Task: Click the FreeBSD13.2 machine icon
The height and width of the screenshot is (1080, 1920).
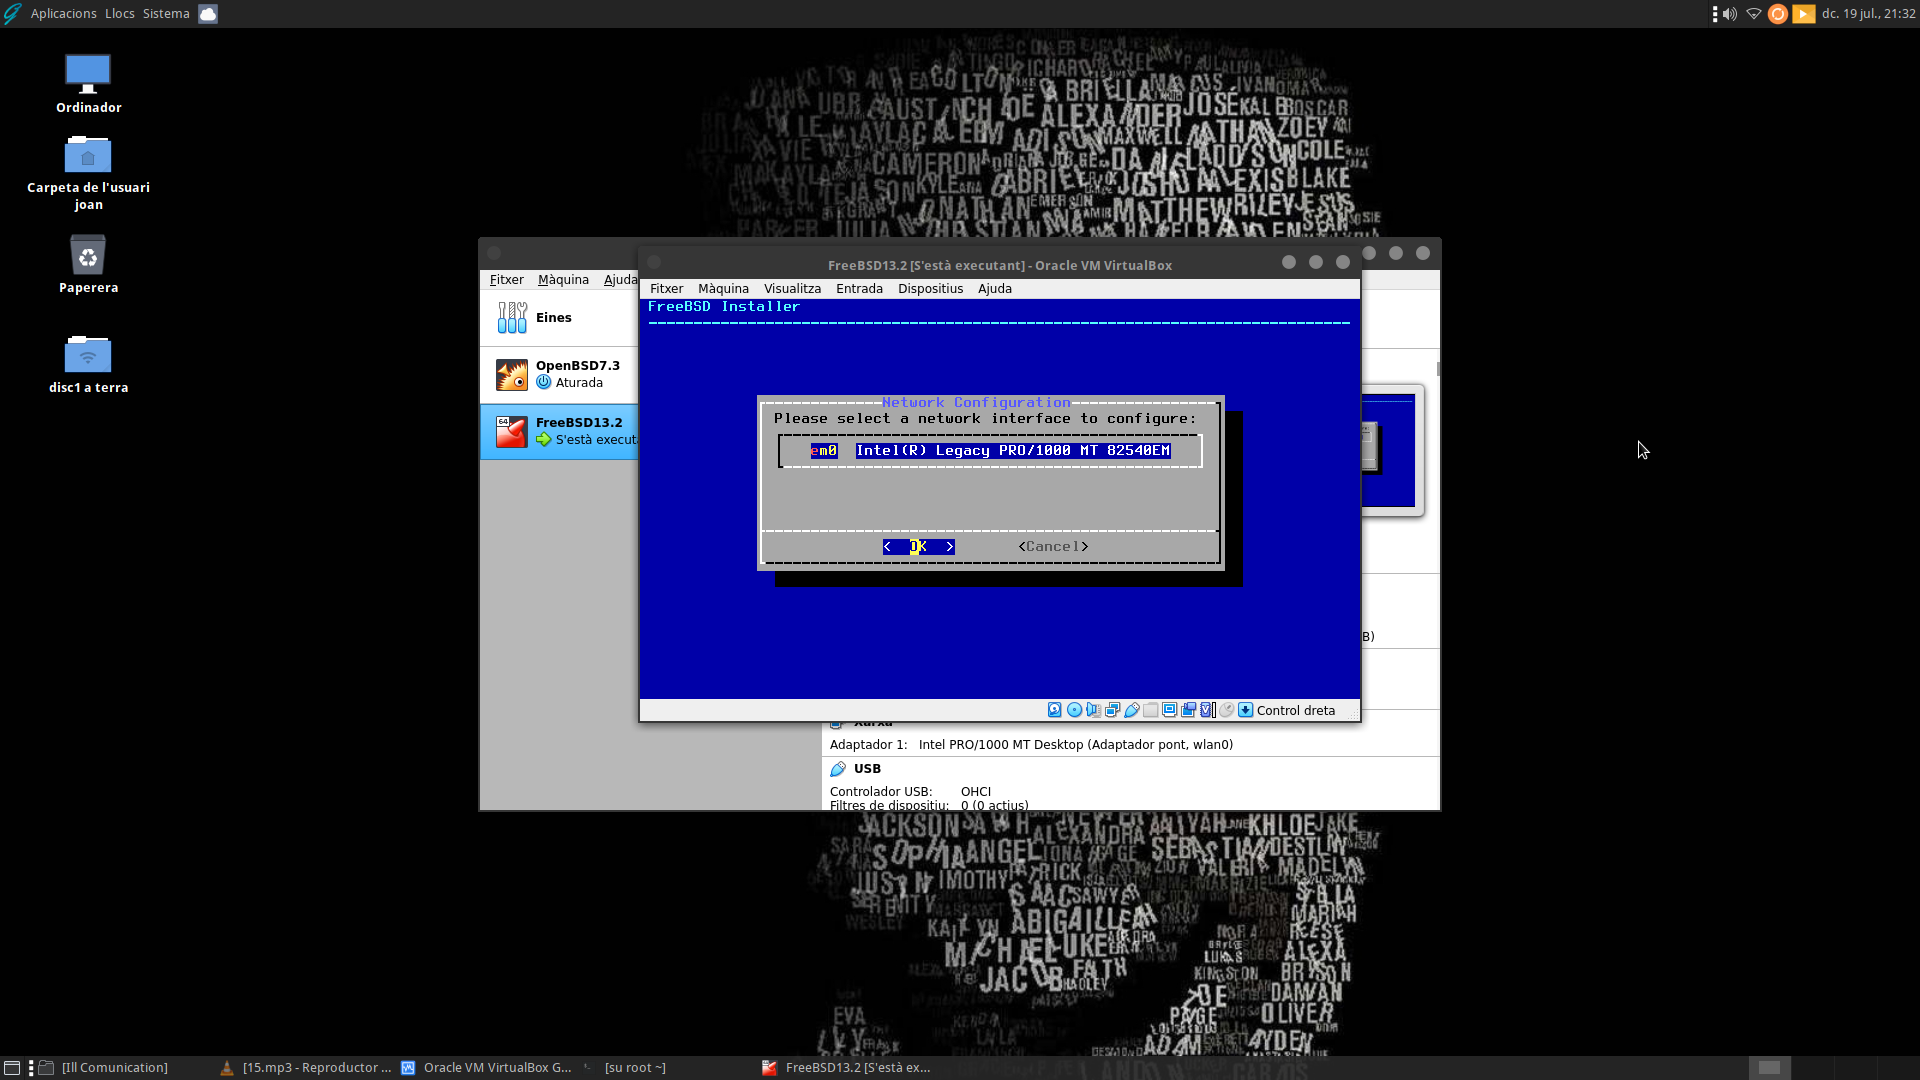Action: coord(512,432)
